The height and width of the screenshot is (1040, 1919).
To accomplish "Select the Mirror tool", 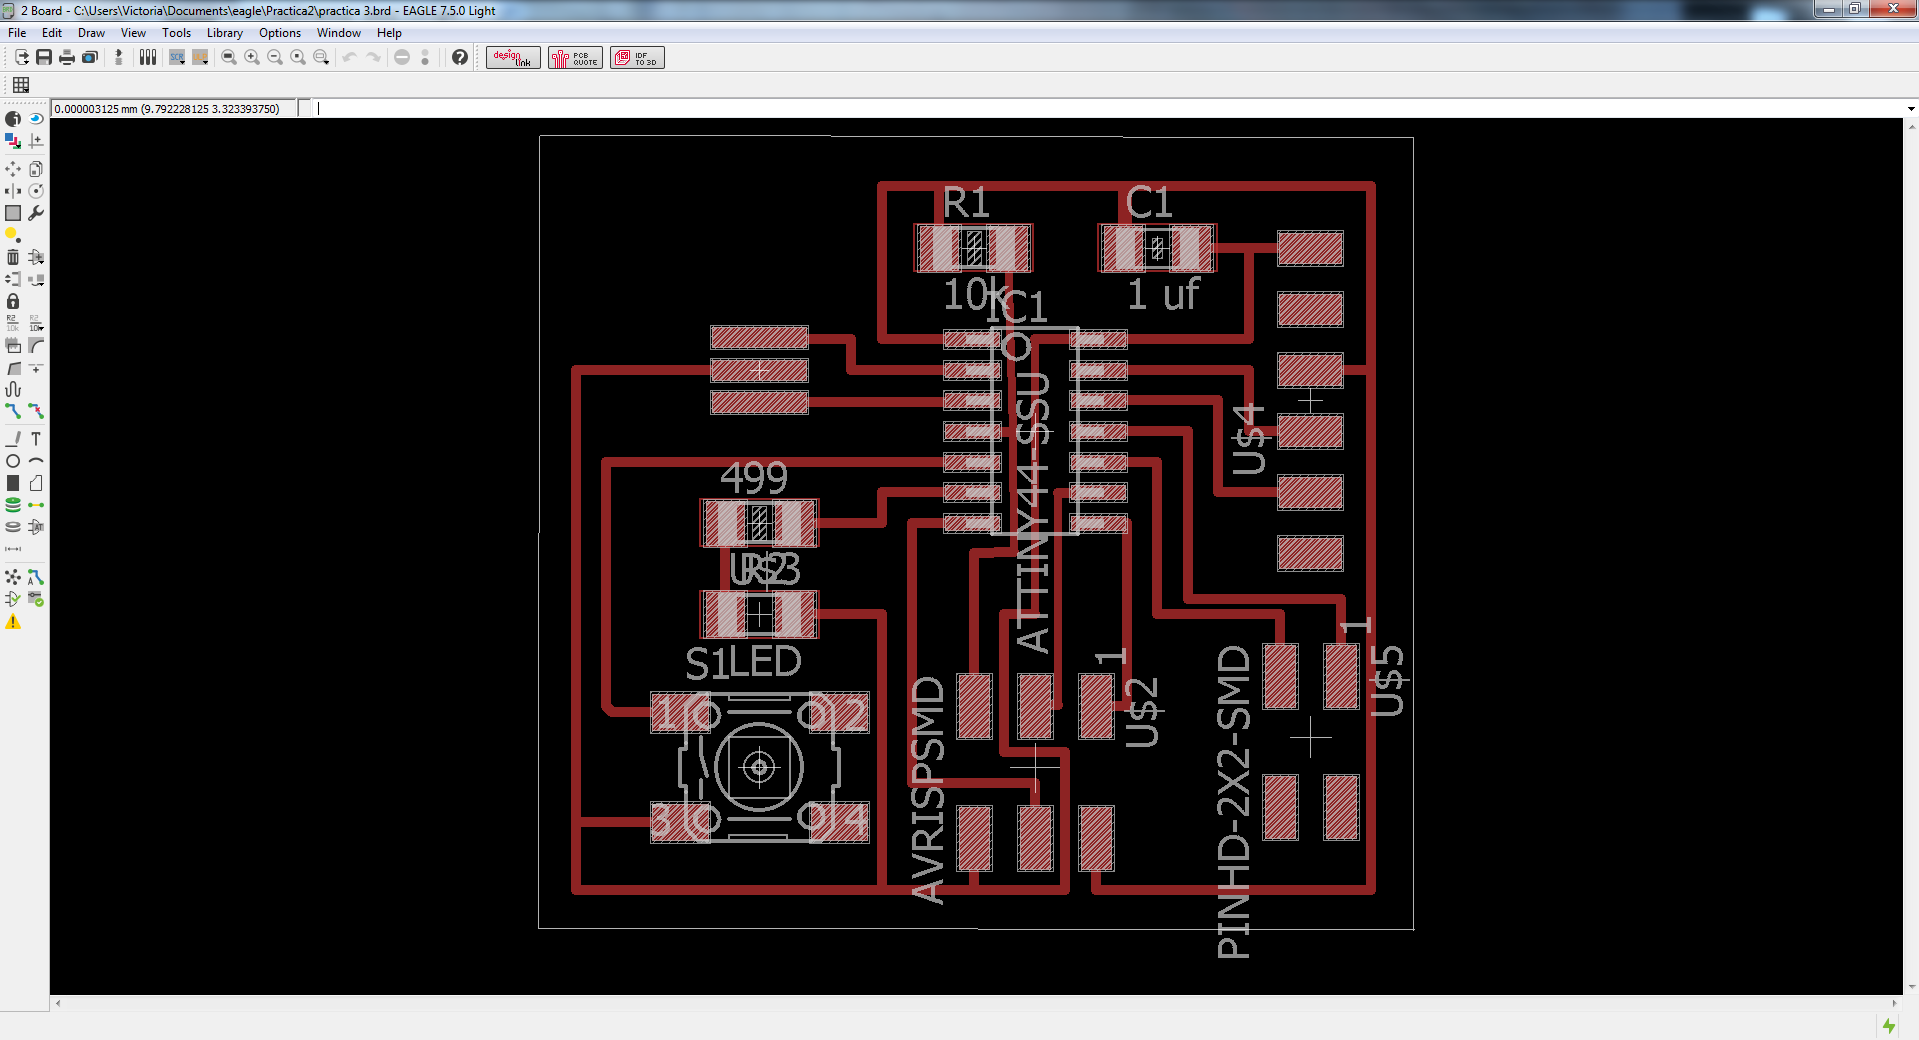I will tap(13, 191).
